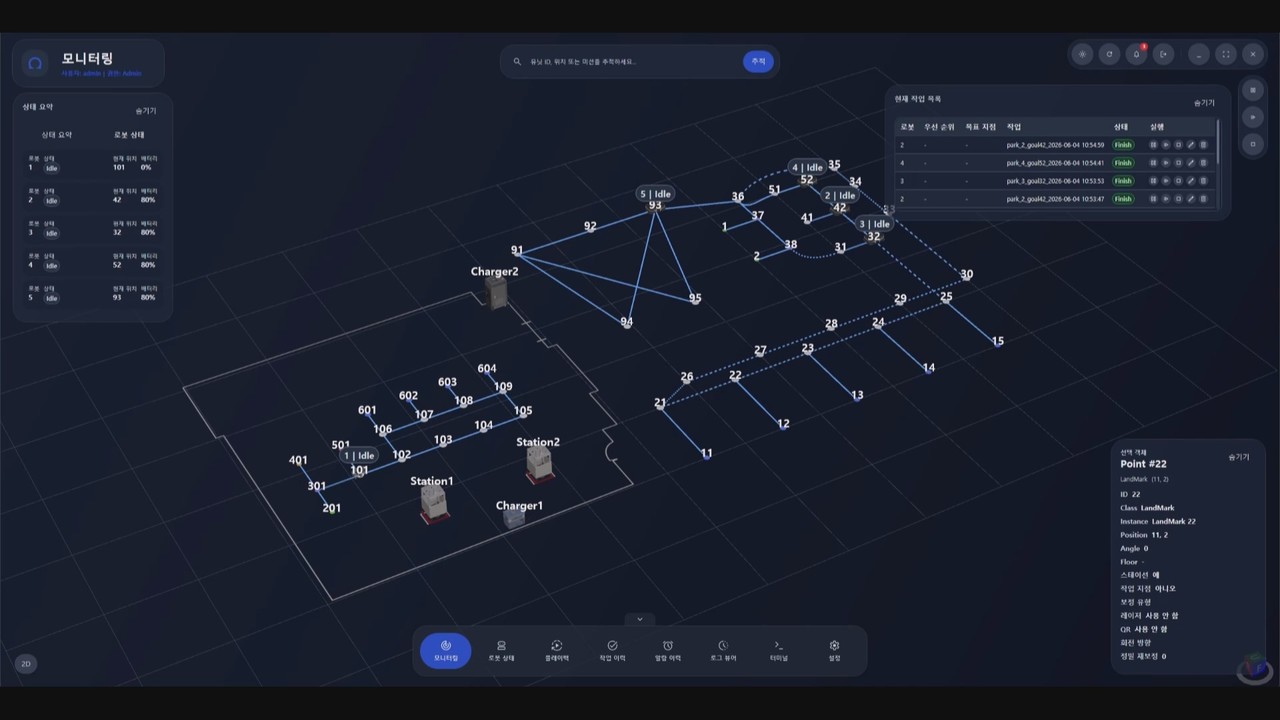The height and width of the screenshot is (720, 1280).
Task: Click the '1 | Idle' robot label
Action: coord(359,455)
